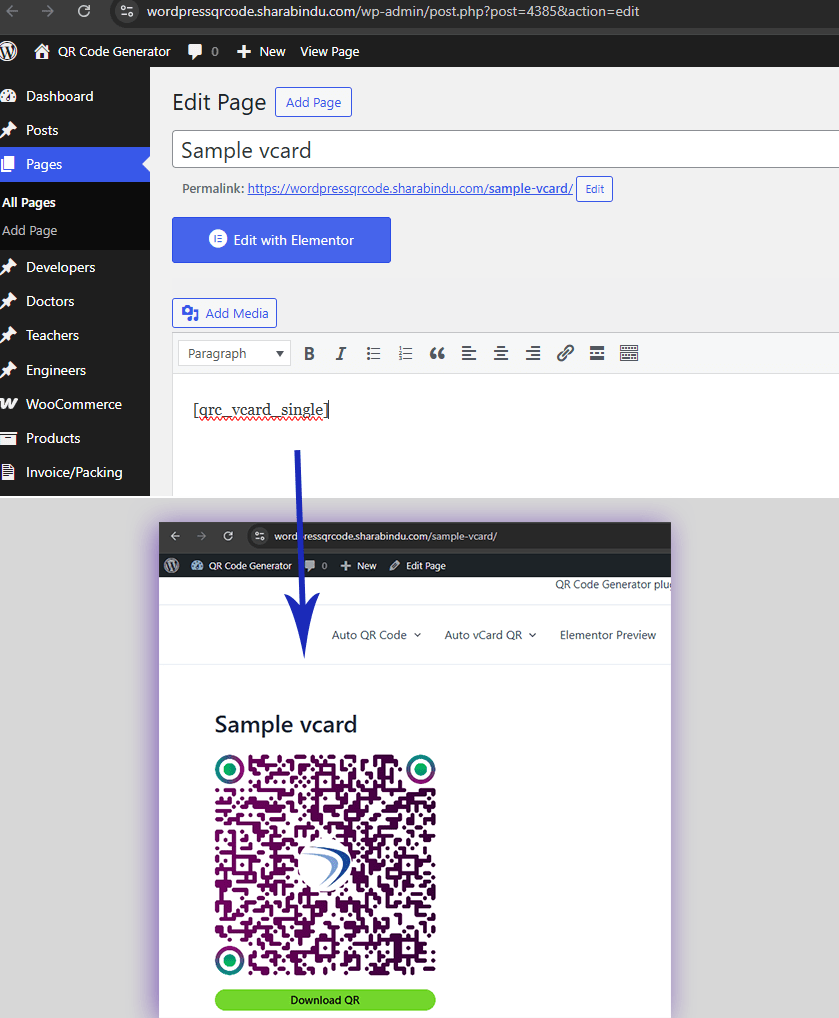
Task: Insert the Read More tag
Action: [597, 354]
